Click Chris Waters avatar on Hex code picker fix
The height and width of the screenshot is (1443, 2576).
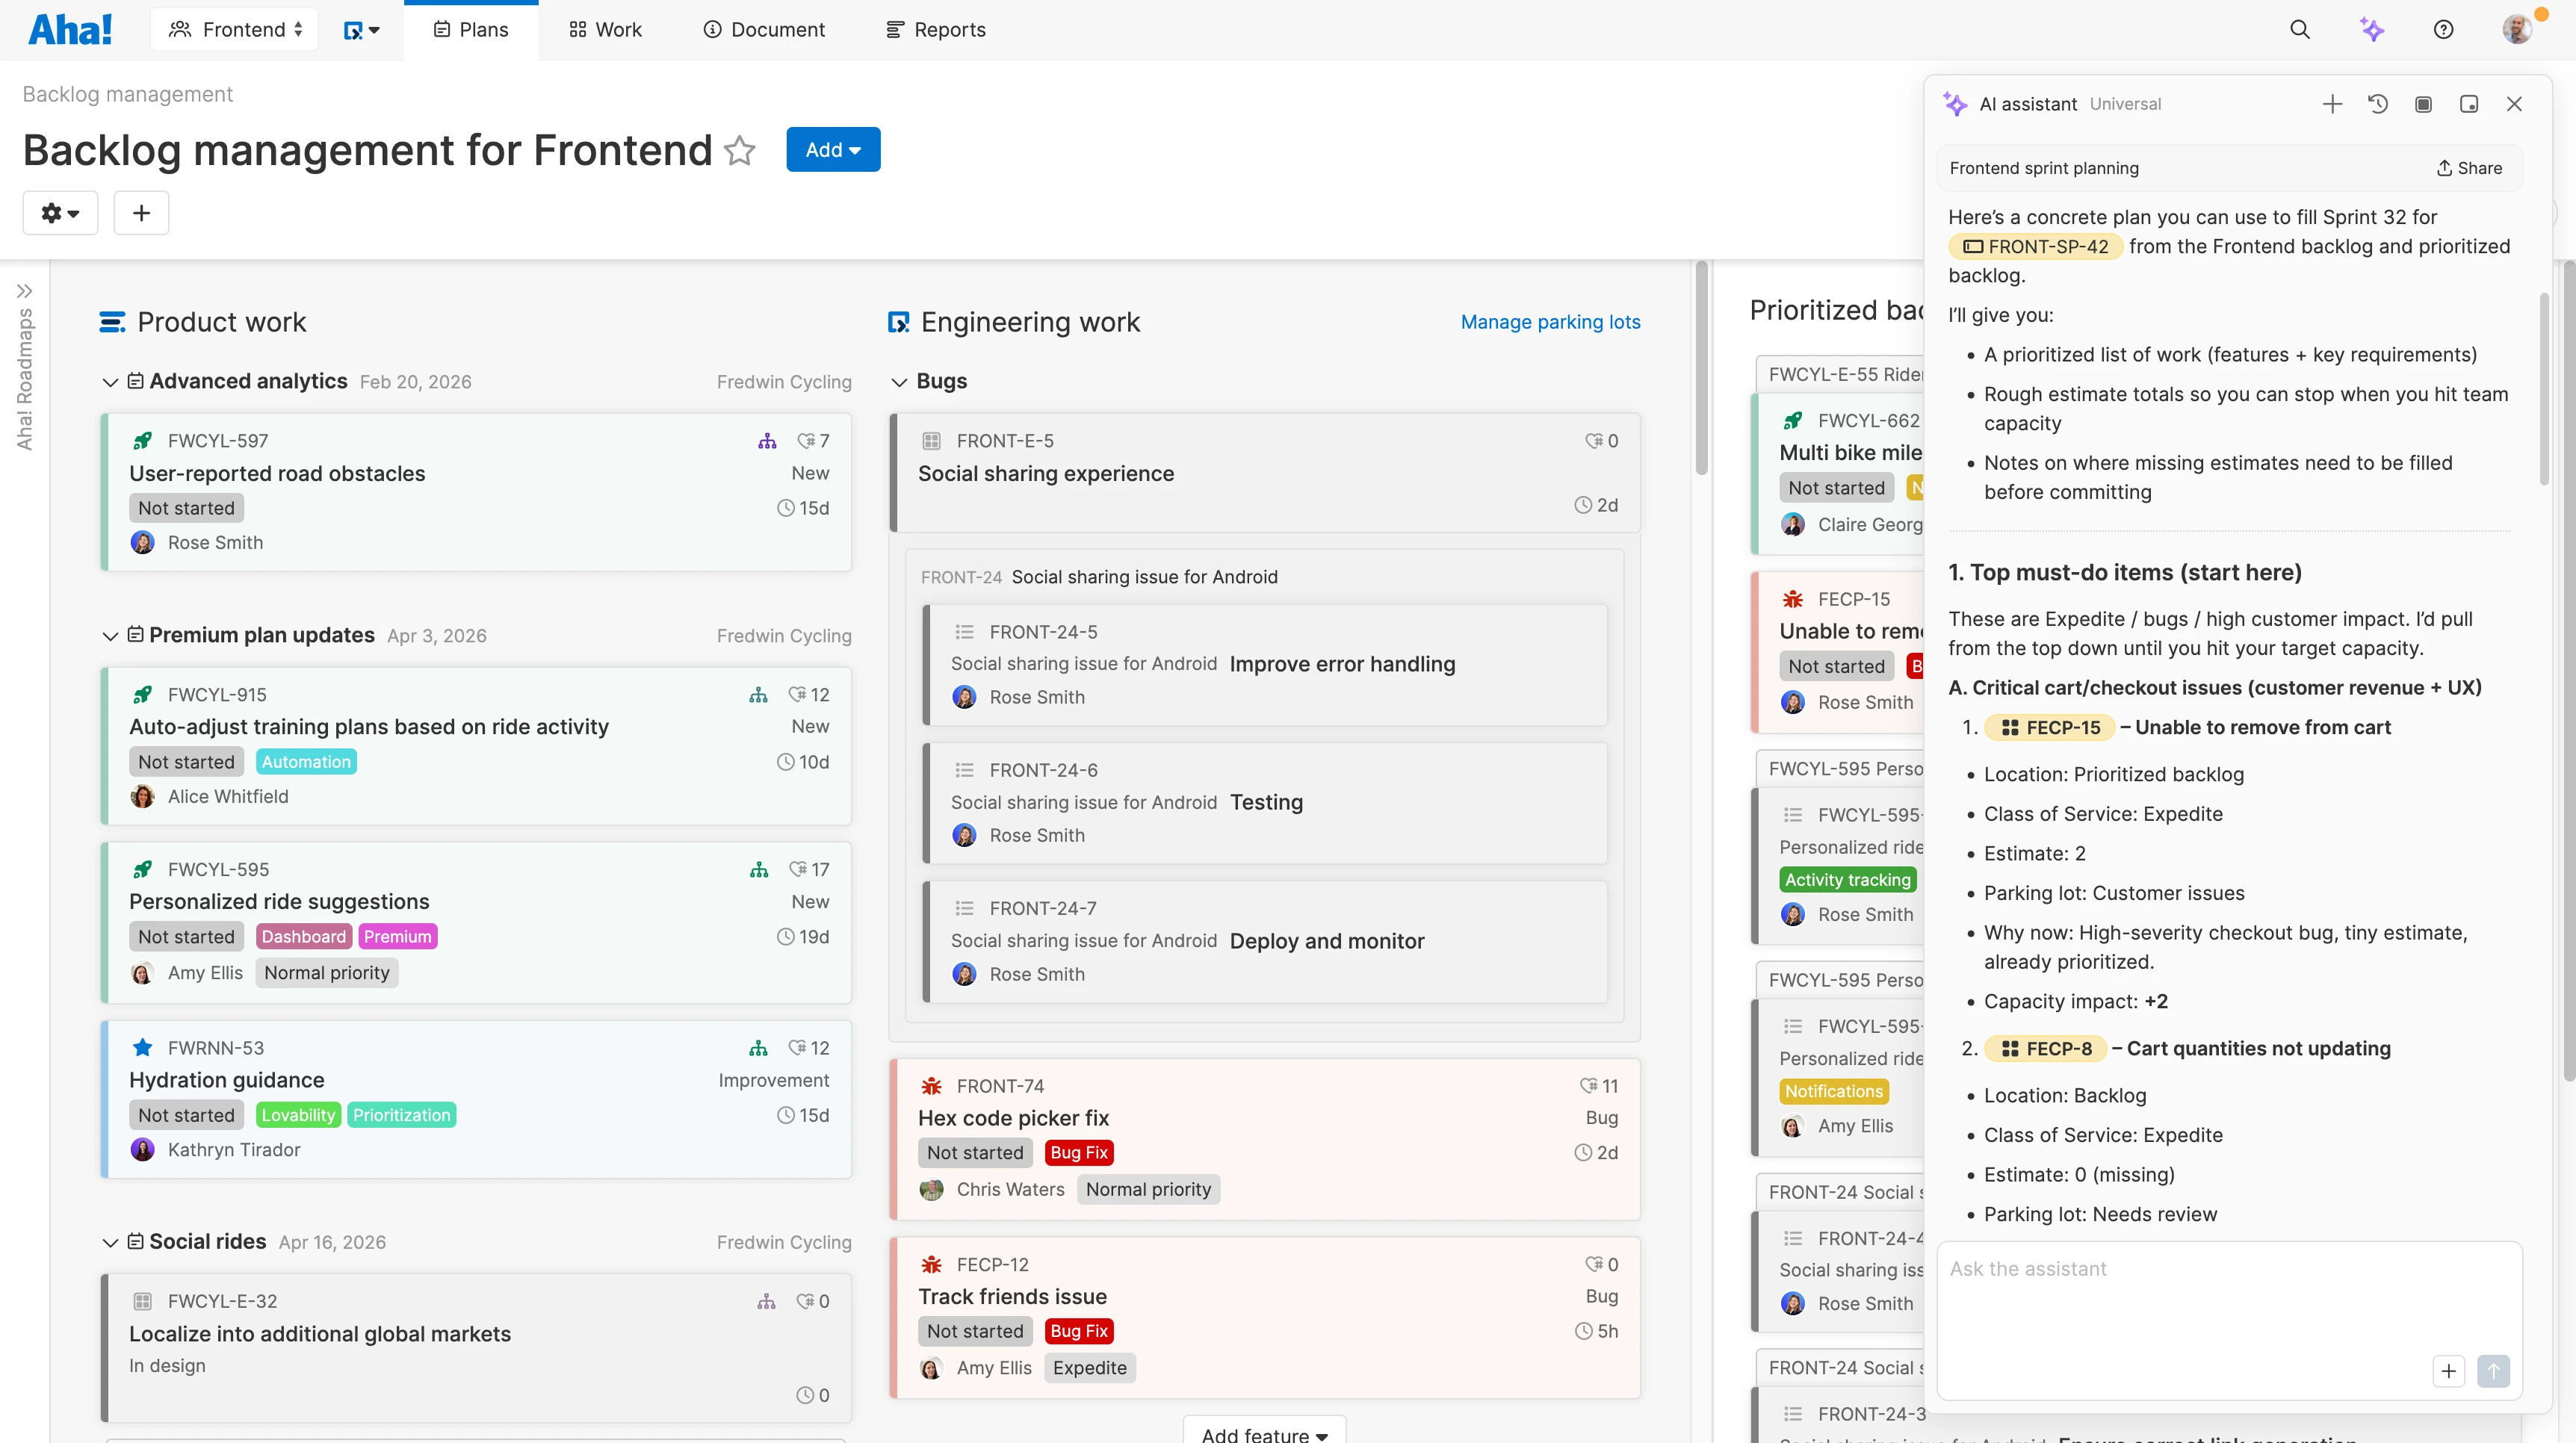[931, 1189]
